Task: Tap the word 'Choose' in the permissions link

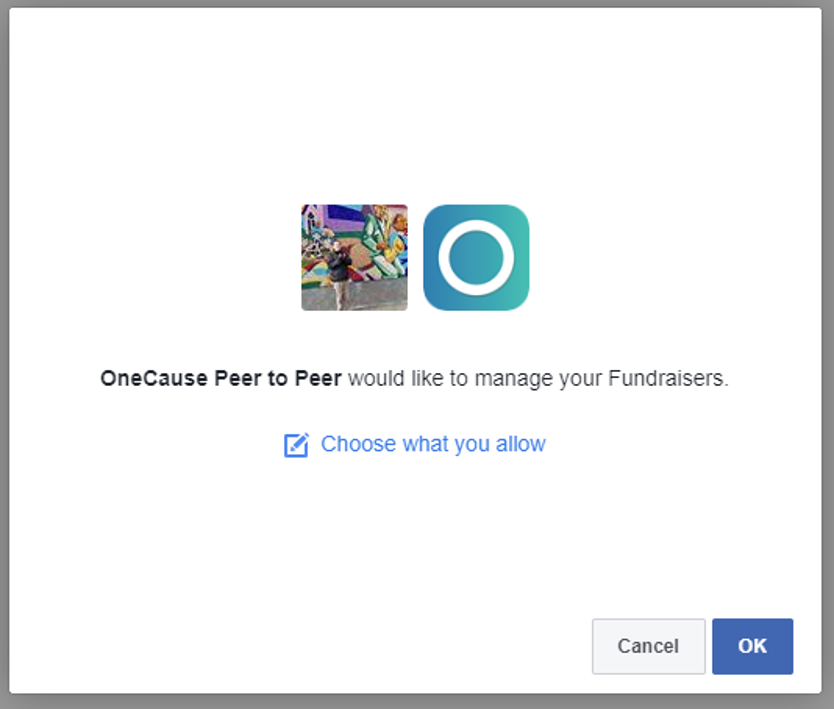Action: tap(358, 444)
